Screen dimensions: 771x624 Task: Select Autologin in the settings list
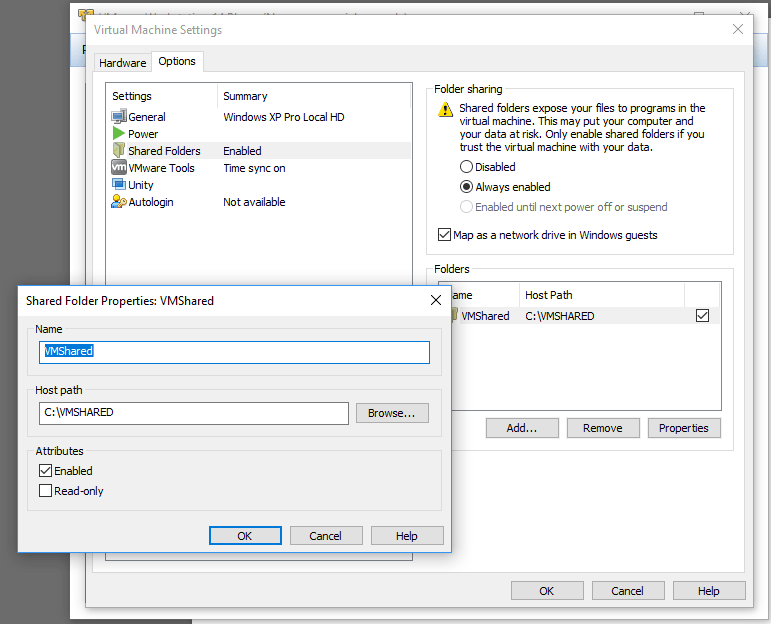click(x=150, y=202)
